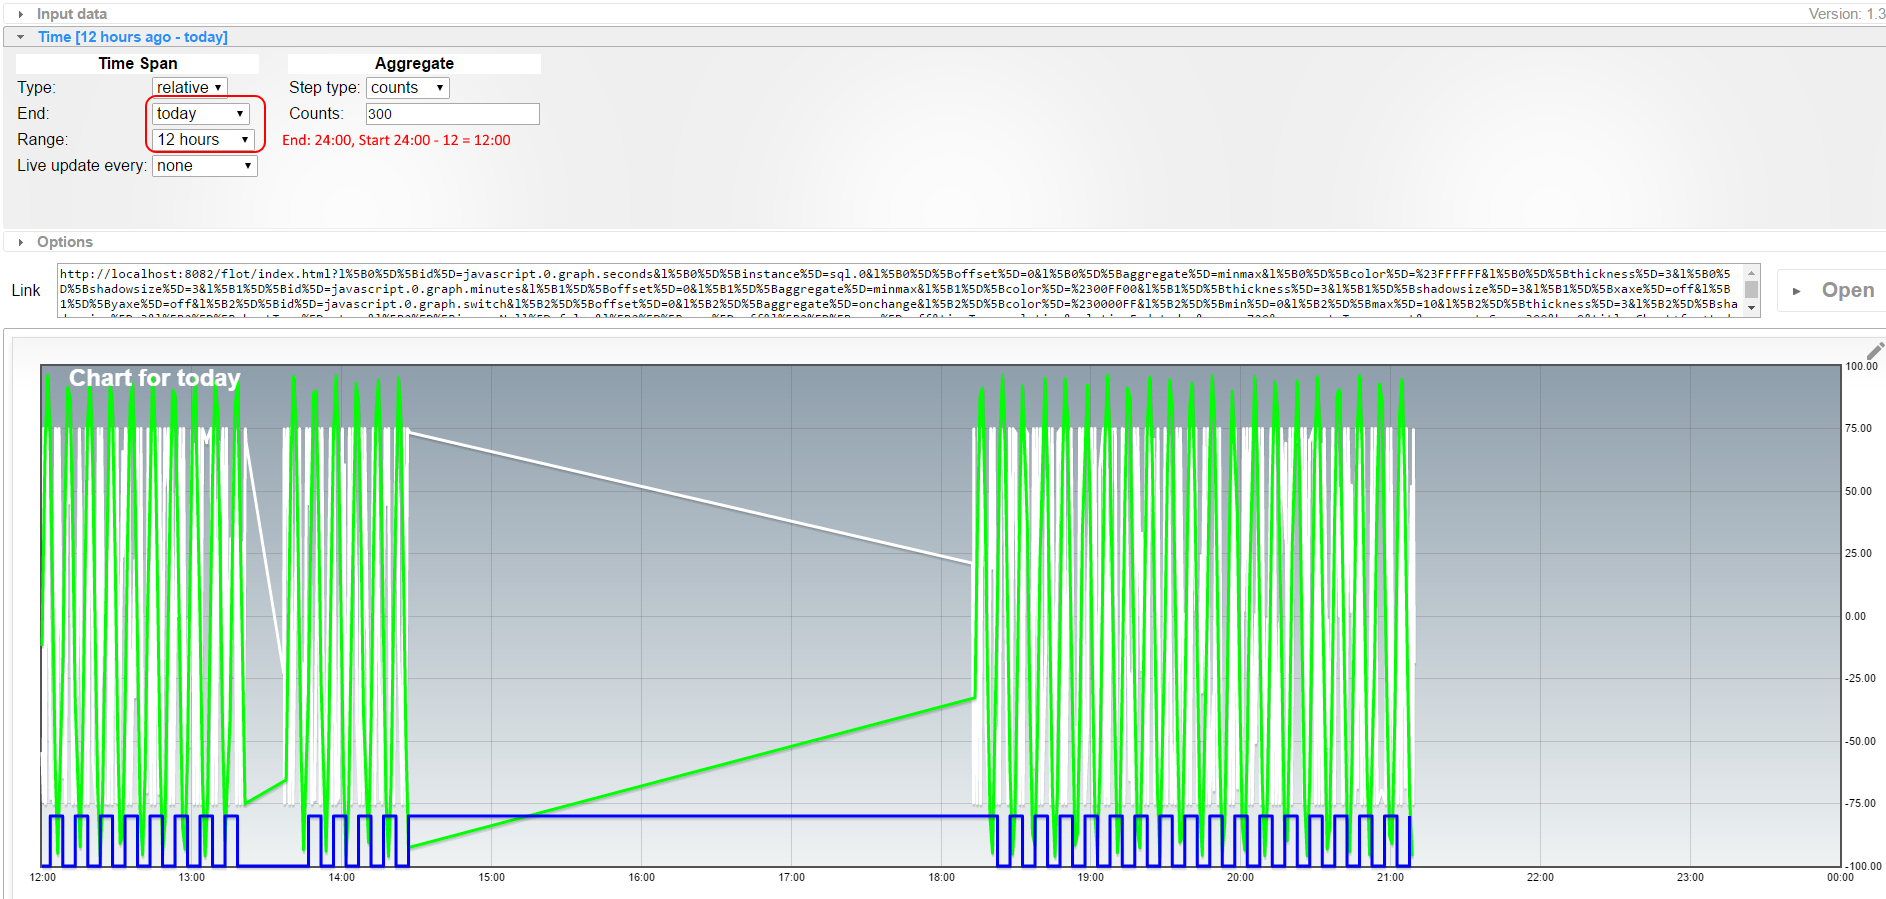Click the 'Time [12 hours ago - today]' title

[x=133, y=37]
